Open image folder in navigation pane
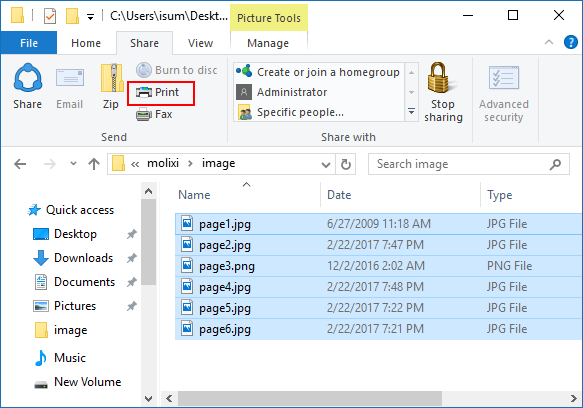Viewport: 583px width, 408px height. coord(61,330)
